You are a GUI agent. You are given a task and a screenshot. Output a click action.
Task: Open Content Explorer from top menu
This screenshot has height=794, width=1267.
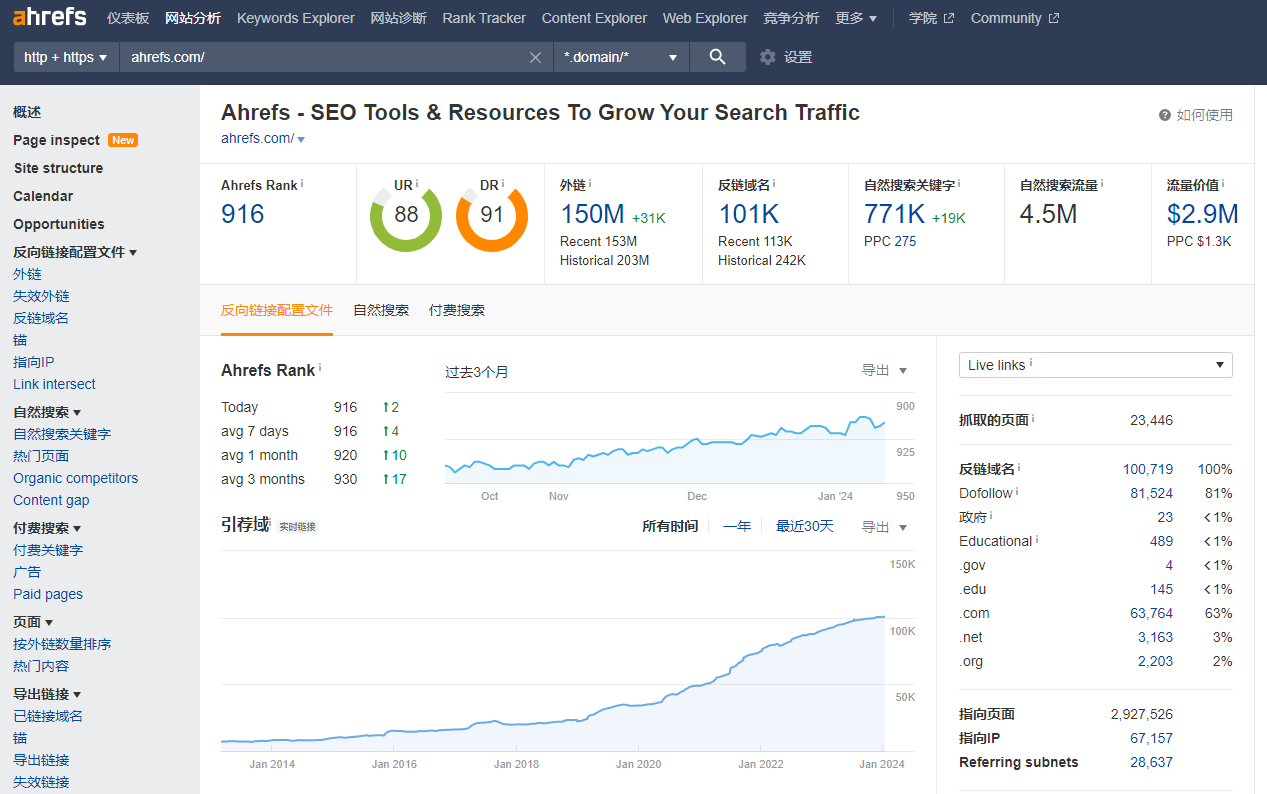pos(594,18)
